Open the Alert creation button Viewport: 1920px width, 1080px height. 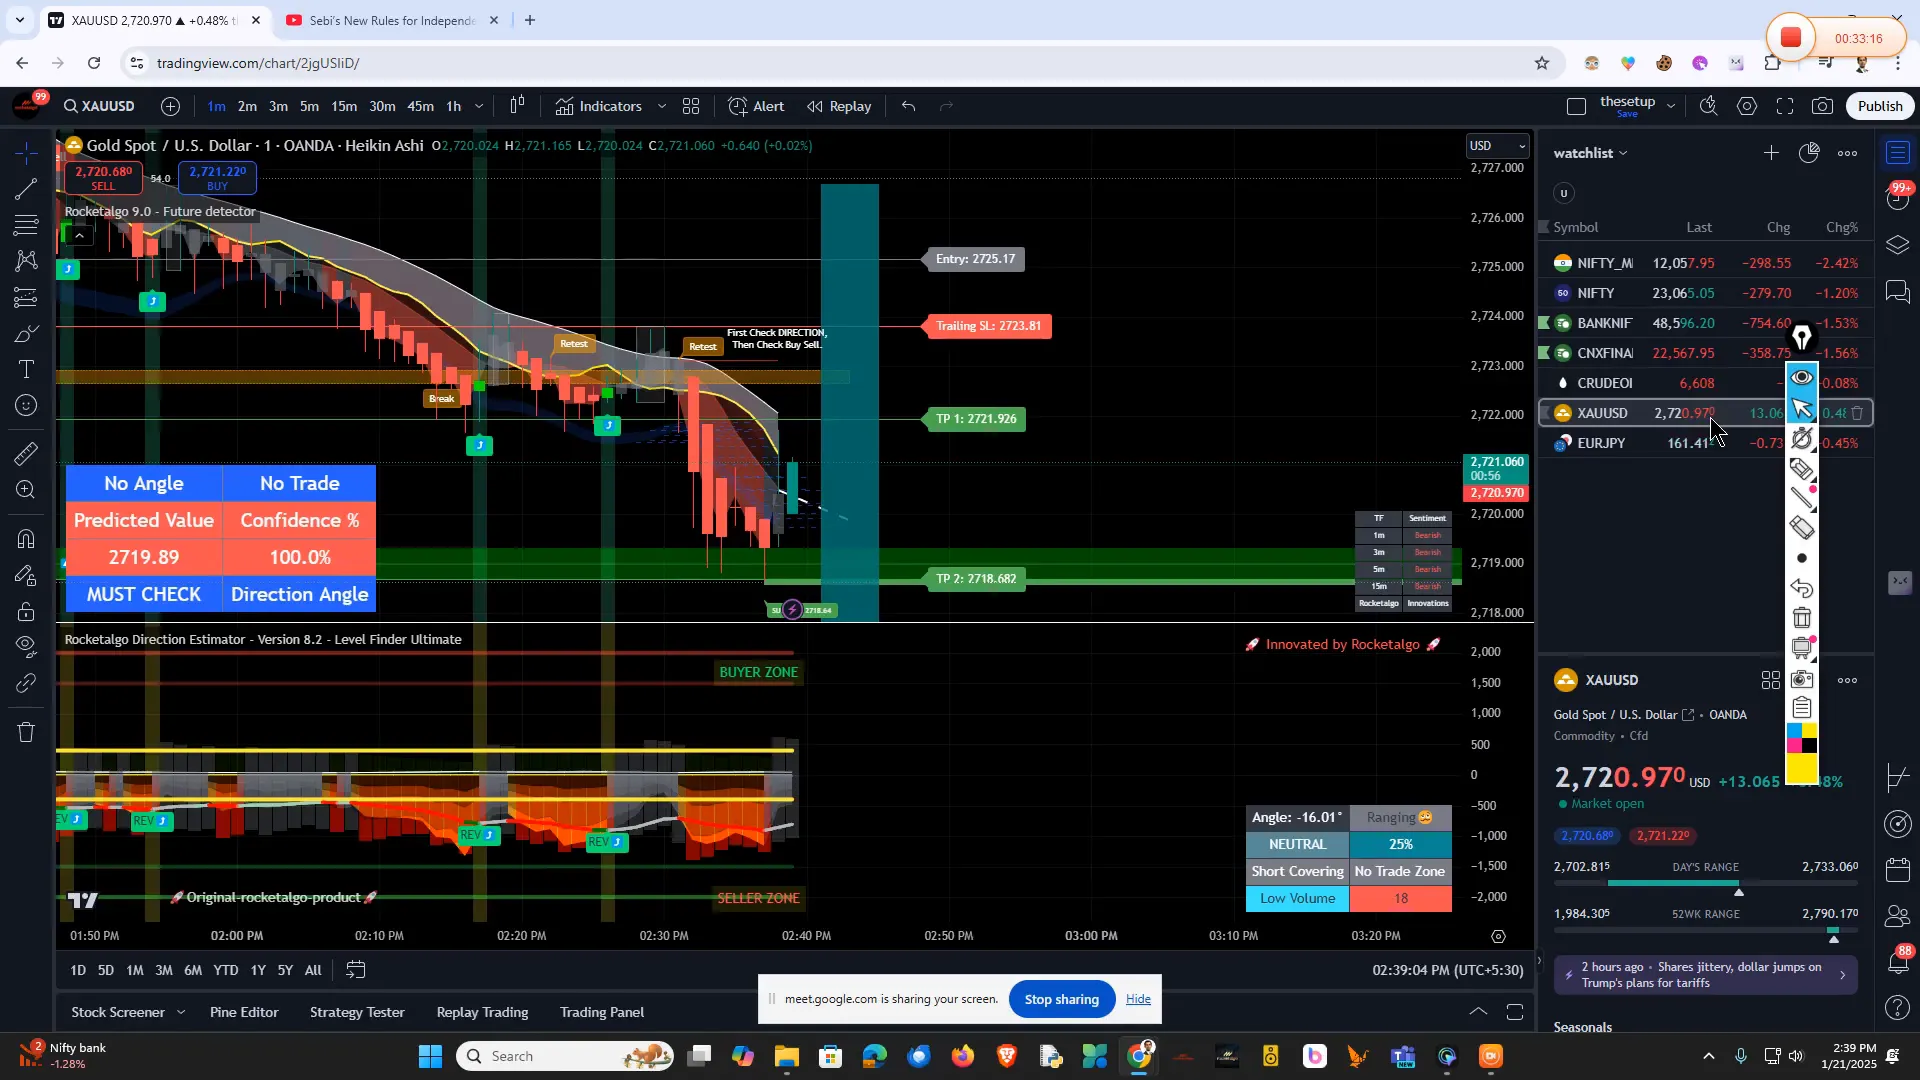(756, 106)
